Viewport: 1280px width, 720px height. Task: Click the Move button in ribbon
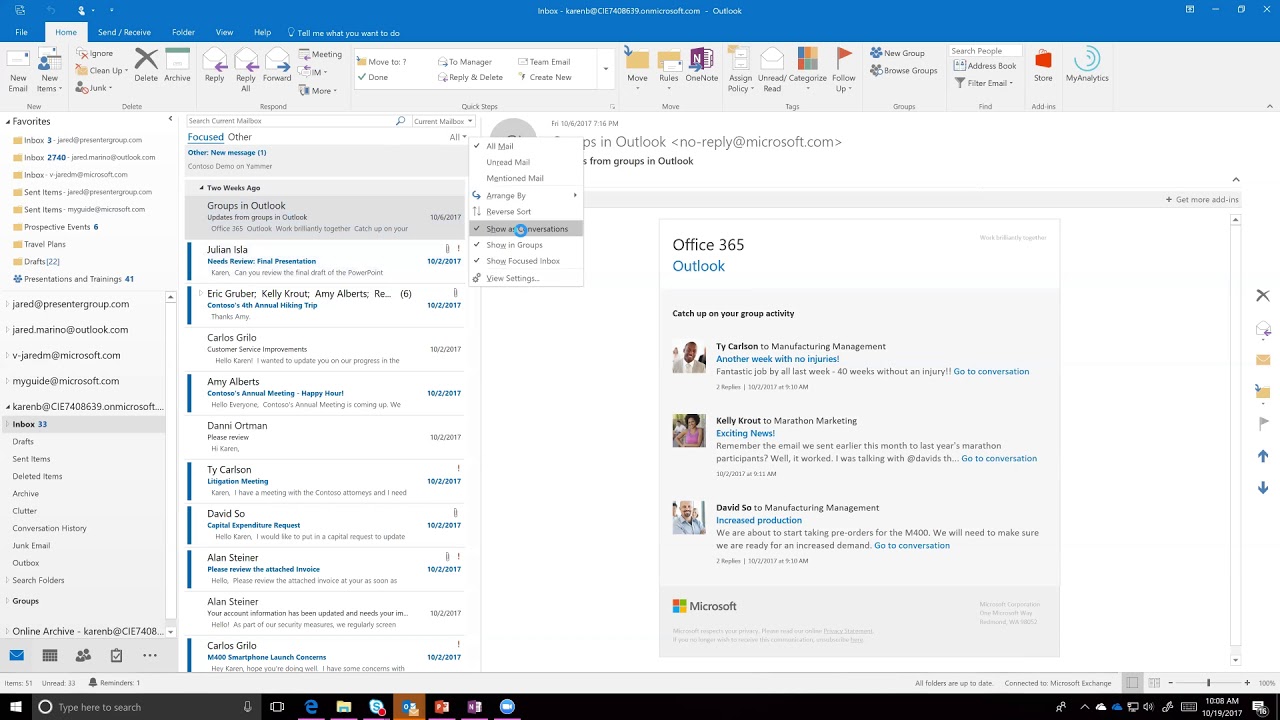tap(637, 68)
